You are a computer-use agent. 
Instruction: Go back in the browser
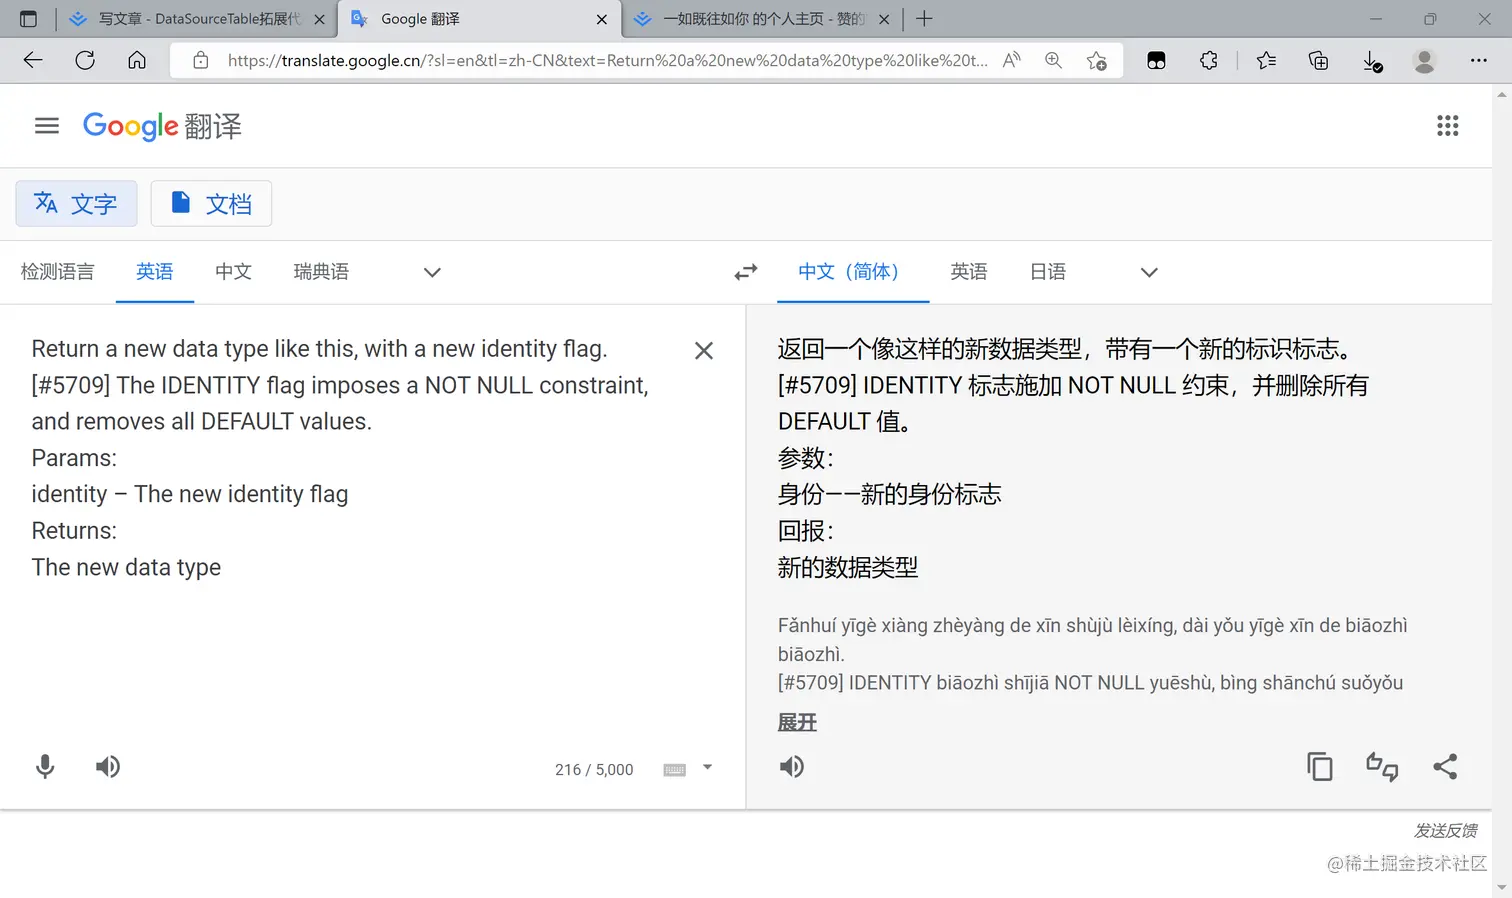click(x=33, y=60)
